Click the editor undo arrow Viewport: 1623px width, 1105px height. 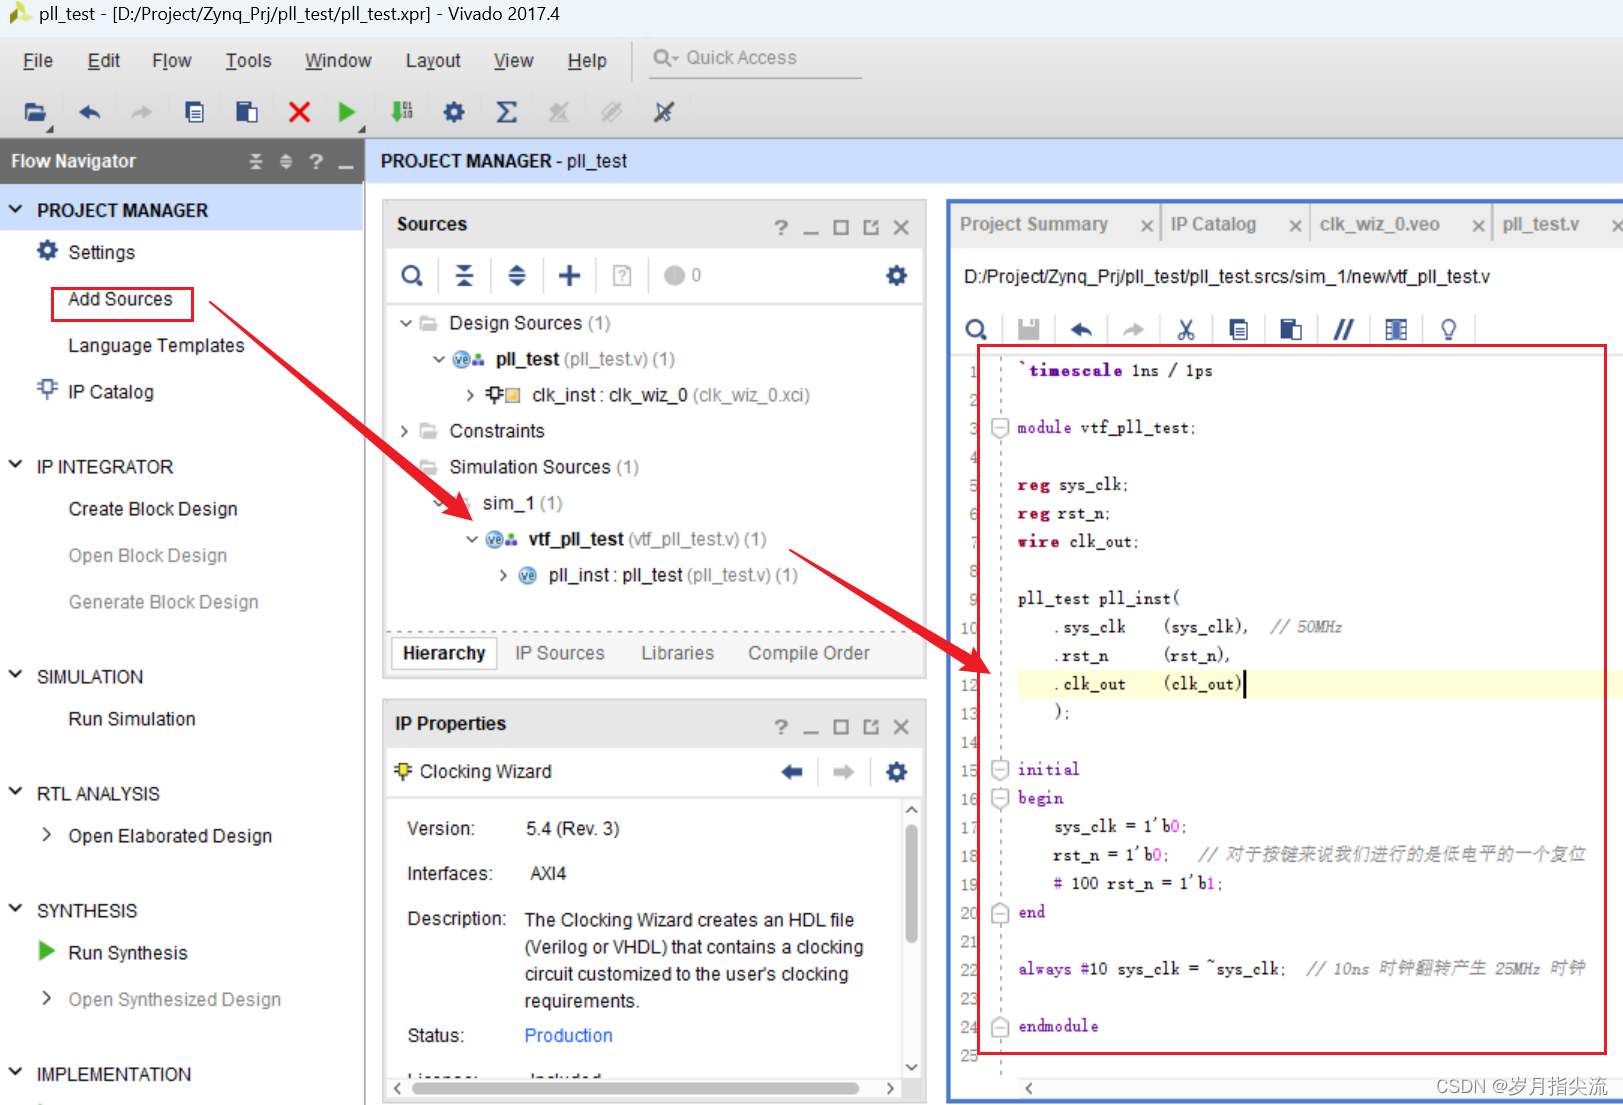1081,329
